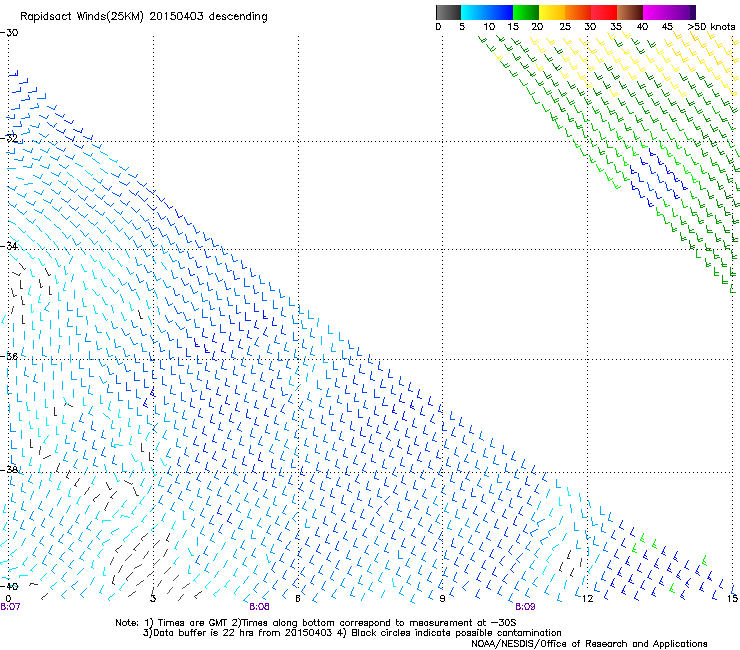Screen dimensions: 740x650
Task: Click the yellow 20-25 knots legend segment
Action: 552,12
